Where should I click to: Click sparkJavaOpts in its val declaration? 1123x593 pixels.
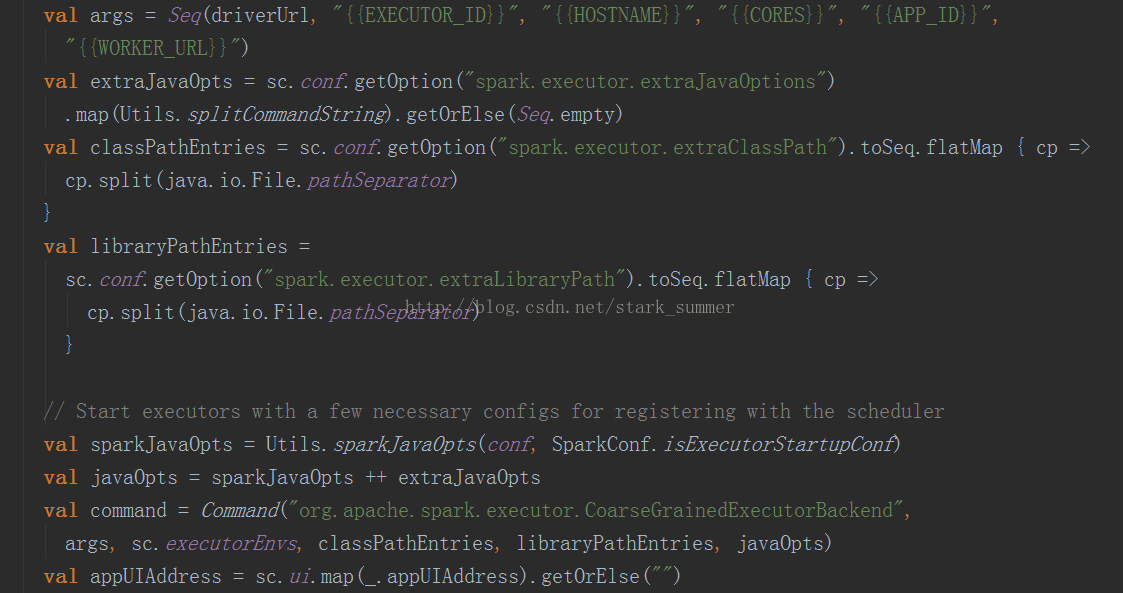point(161,444)
